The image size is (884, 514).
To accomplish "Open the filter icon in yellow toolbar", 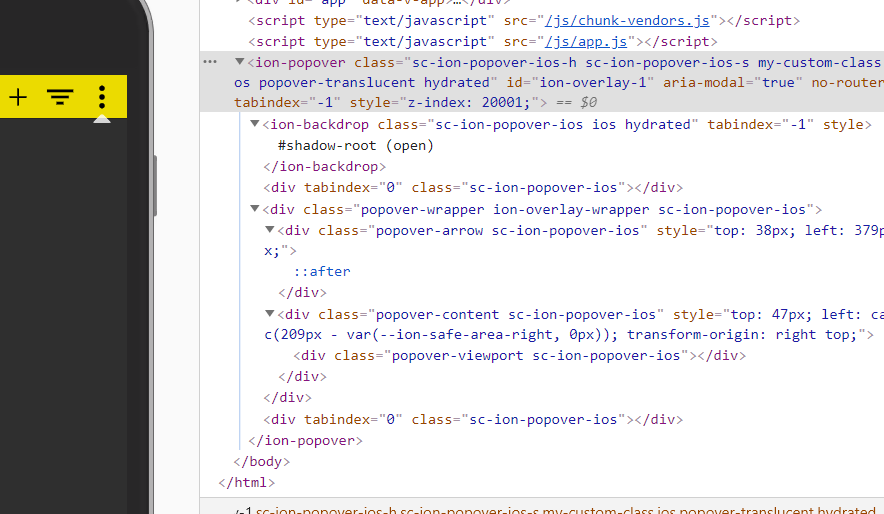I will (60, 97).
